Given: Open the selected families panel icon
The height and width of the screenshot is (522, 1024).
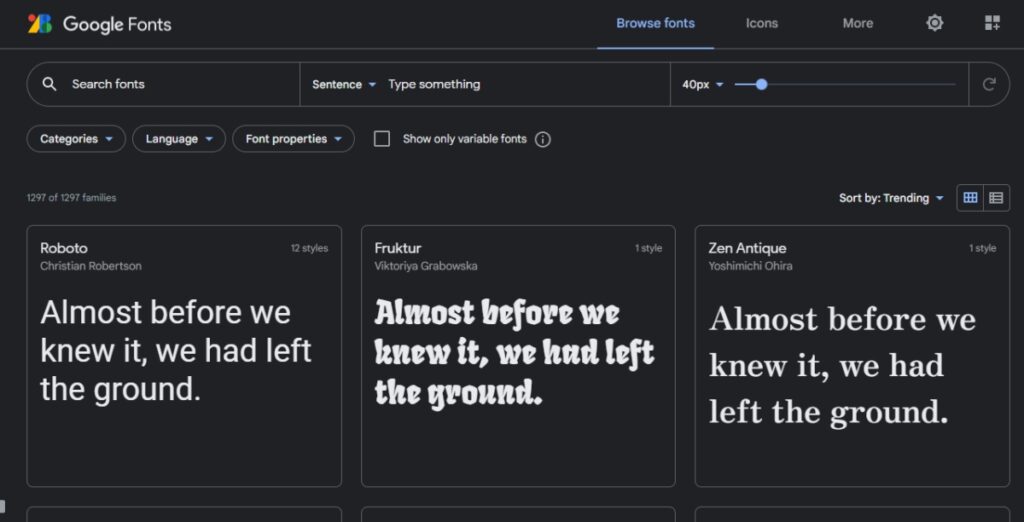Looking at the screenshot, I should pos(992,23).
